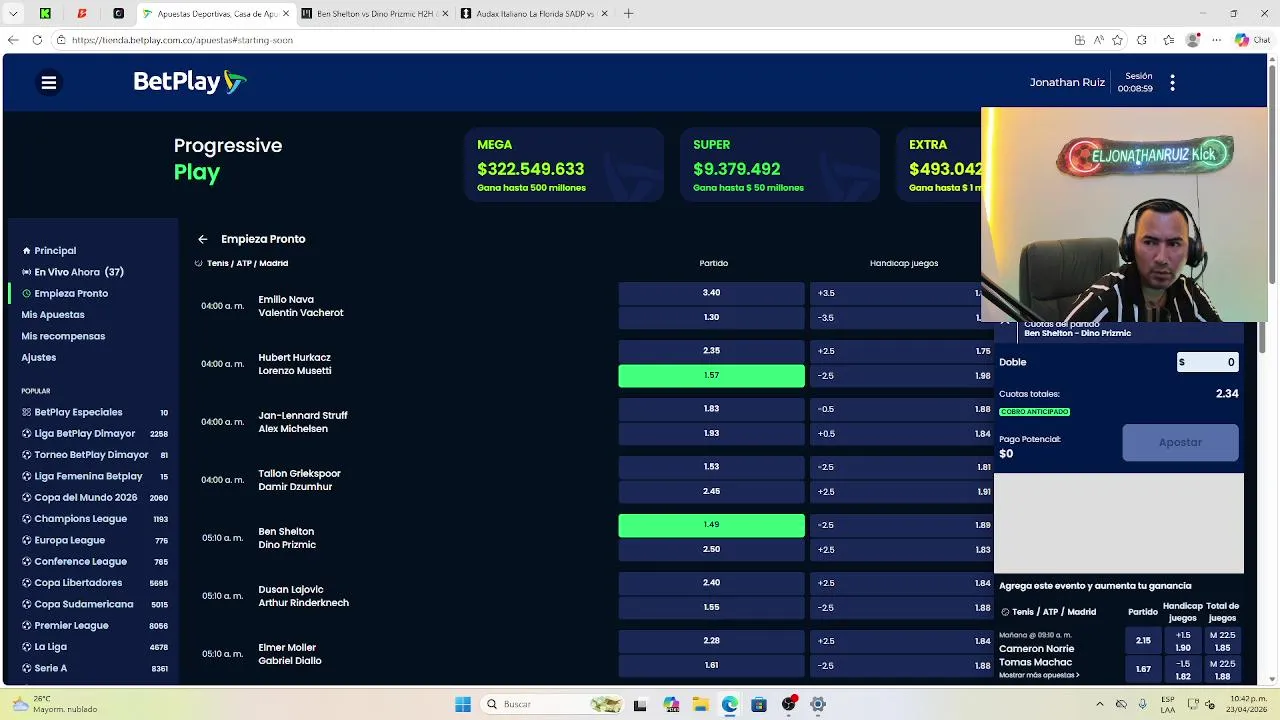
Task: Click the BetPlay logo
Action: click(189, 82)
